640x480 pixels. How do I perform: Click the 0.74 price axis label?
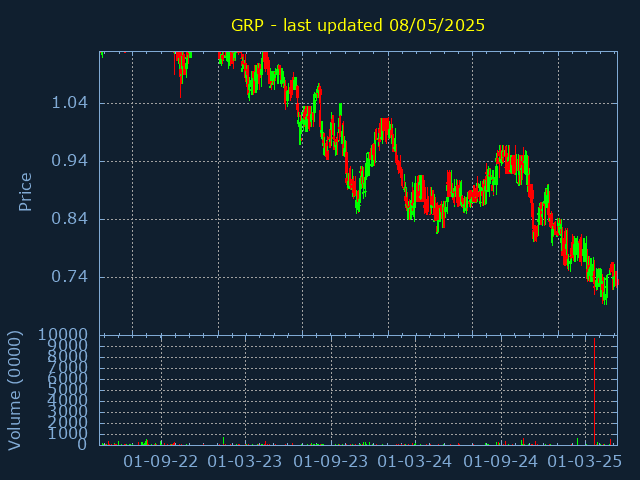pyautogui.click(x=69, y=277)
